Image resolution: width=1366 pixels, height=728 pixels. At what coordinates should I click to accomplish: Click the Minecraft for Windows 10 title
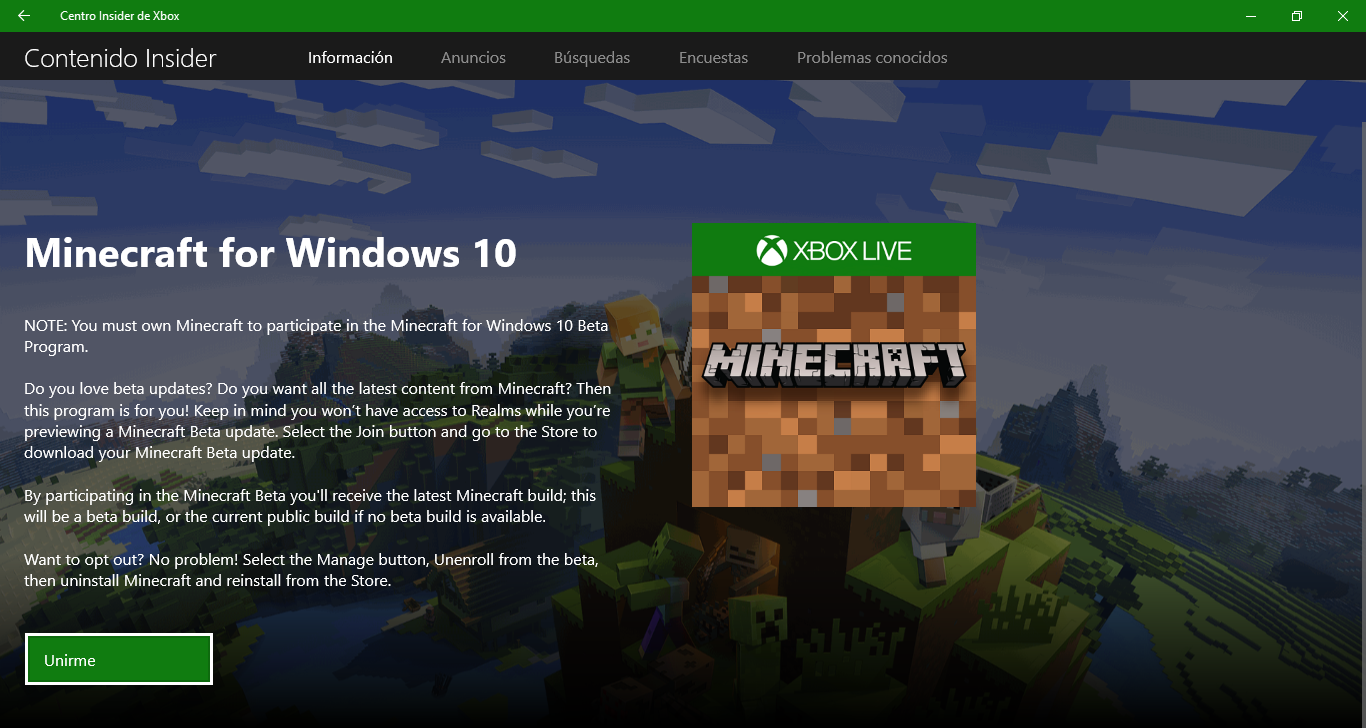point(270,254)
